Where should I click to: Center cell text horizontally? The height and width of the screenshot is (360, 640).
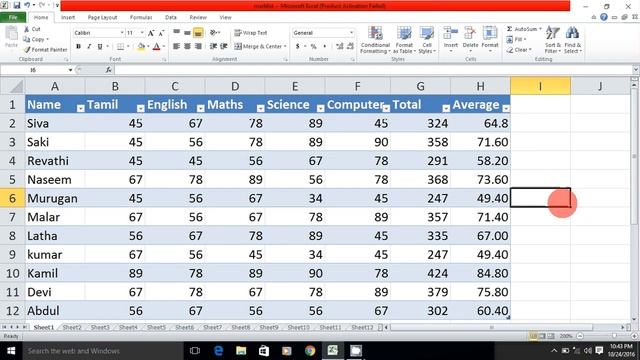click(x=187, y=47)
